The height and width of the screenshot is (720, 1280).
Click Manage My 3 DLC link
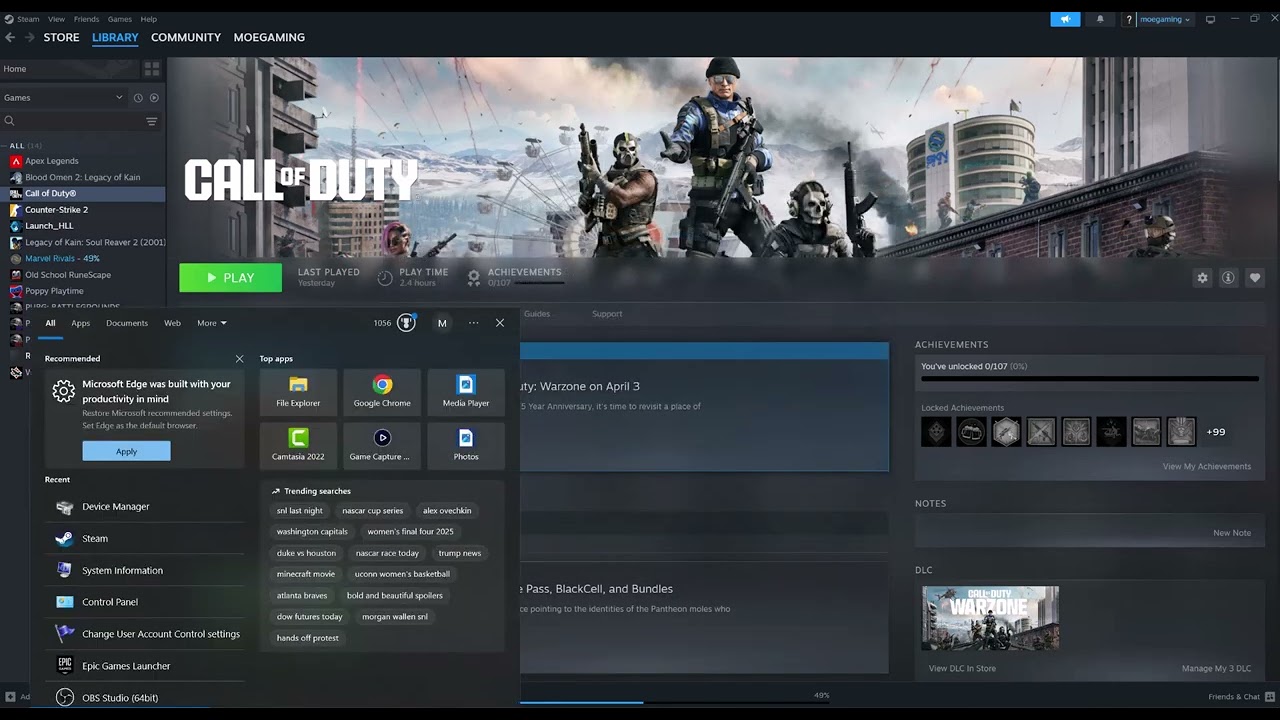(x=1216, y=668)
